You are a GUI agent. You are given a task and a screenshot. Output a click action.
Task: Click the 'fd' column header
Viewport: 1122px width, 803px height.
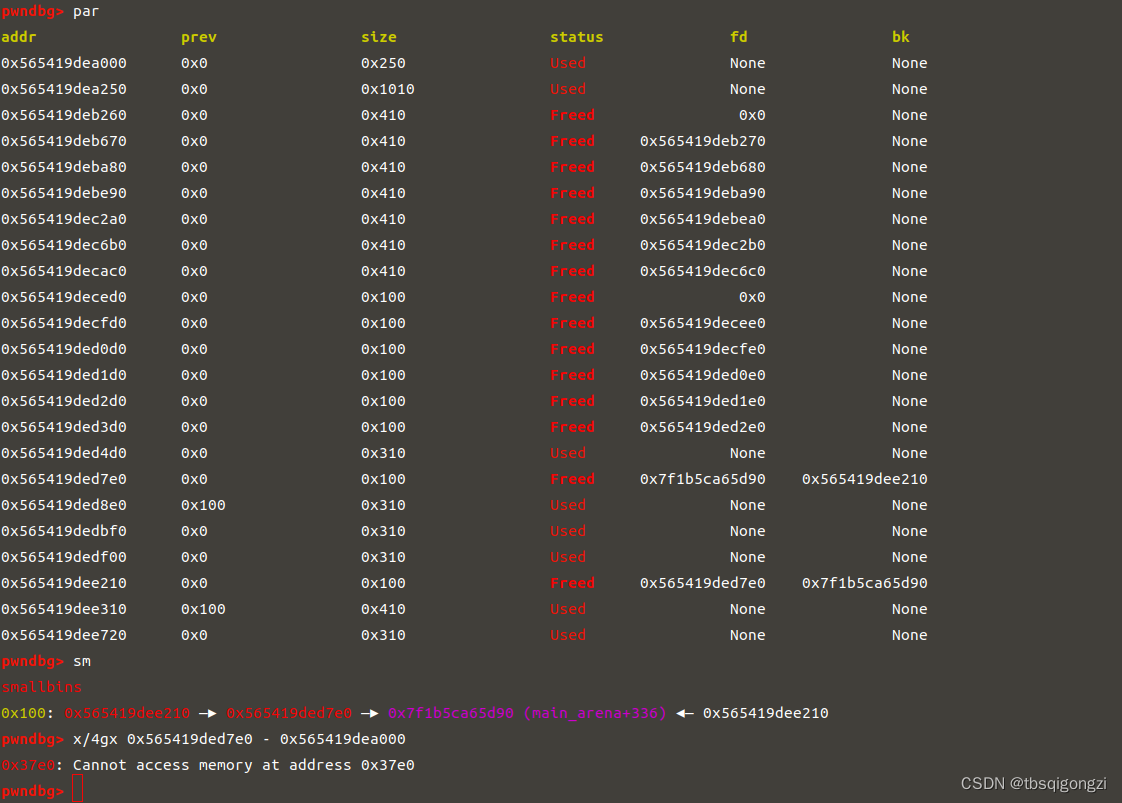(x=738, y=37)
